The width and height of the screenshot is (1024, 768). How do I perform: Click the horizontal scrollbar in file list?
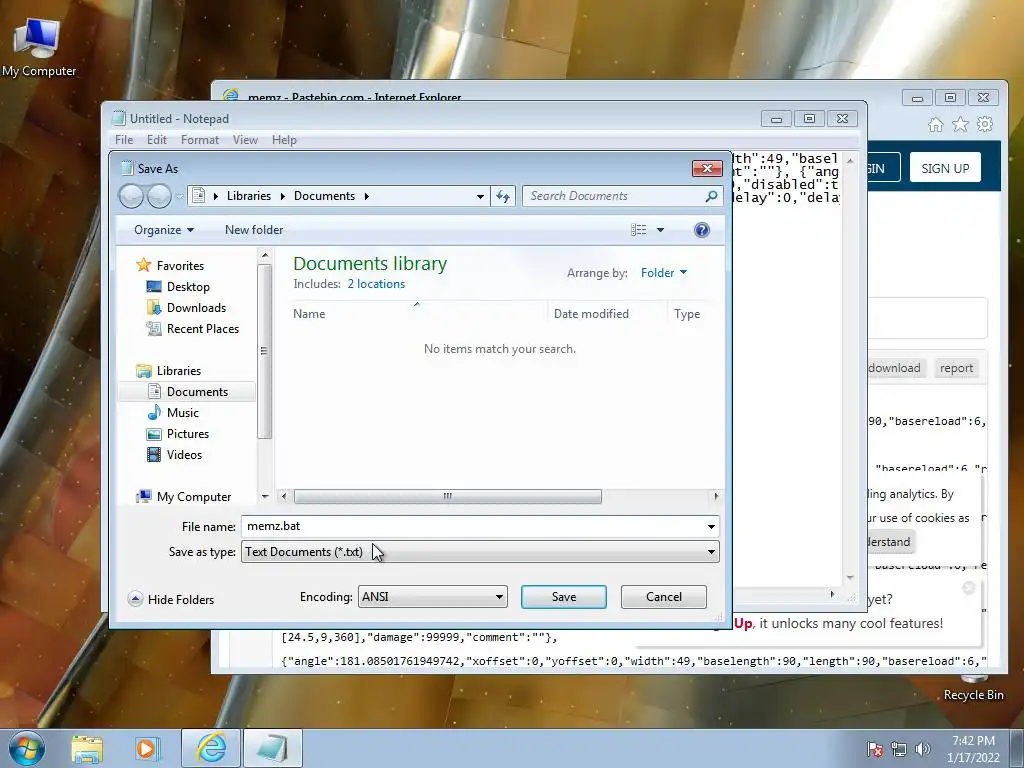(447, 496)
